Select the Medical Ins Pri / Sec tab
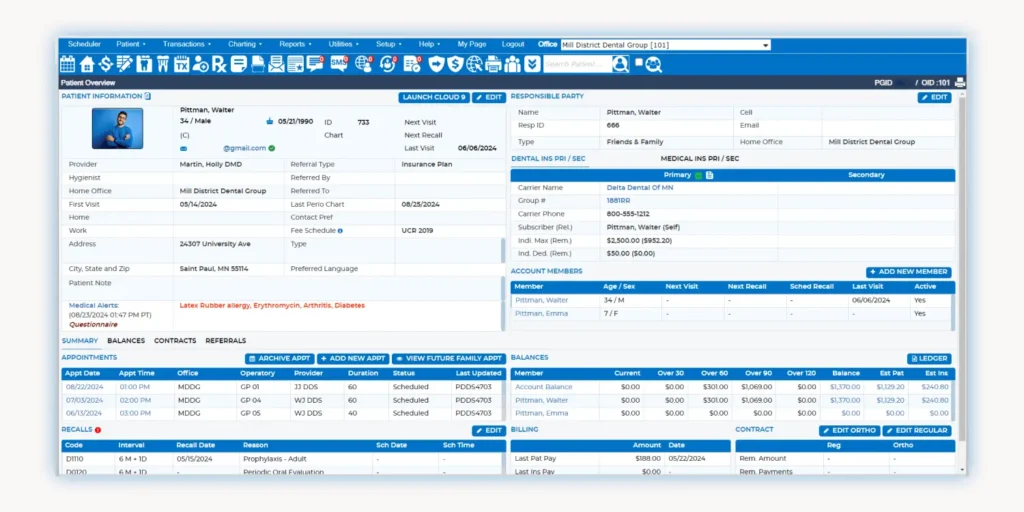The height and width of the screenshot is (512, 1024). (x=699, y=159)
